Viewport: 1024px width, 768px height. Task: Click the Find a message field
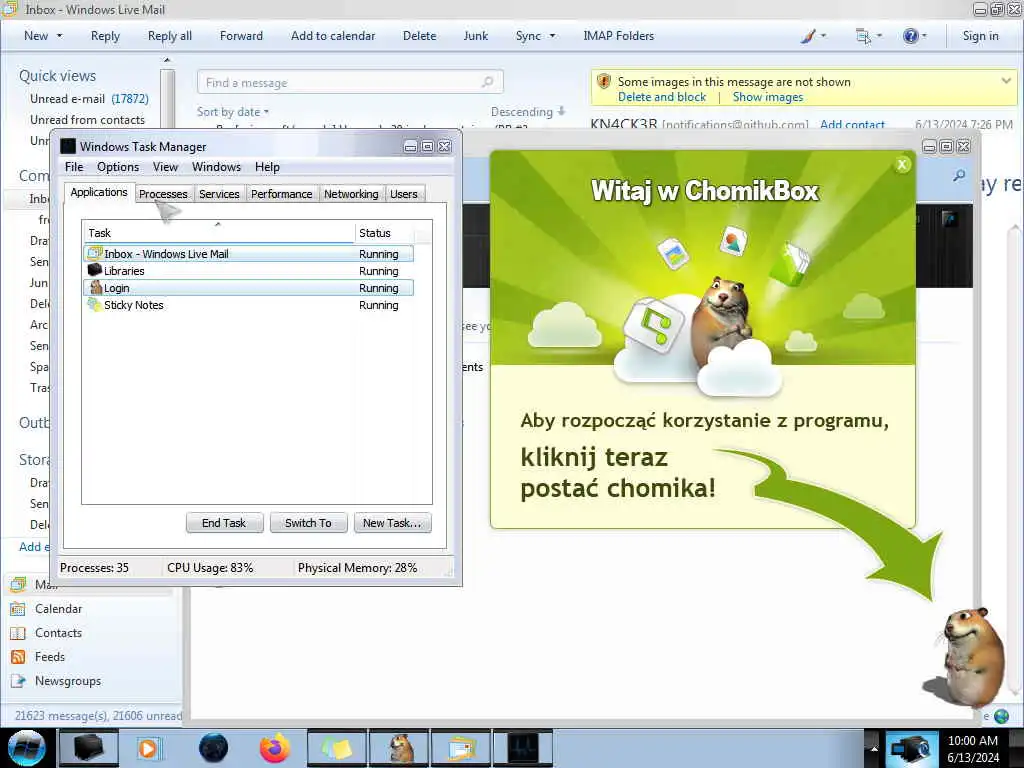point(350,82)
